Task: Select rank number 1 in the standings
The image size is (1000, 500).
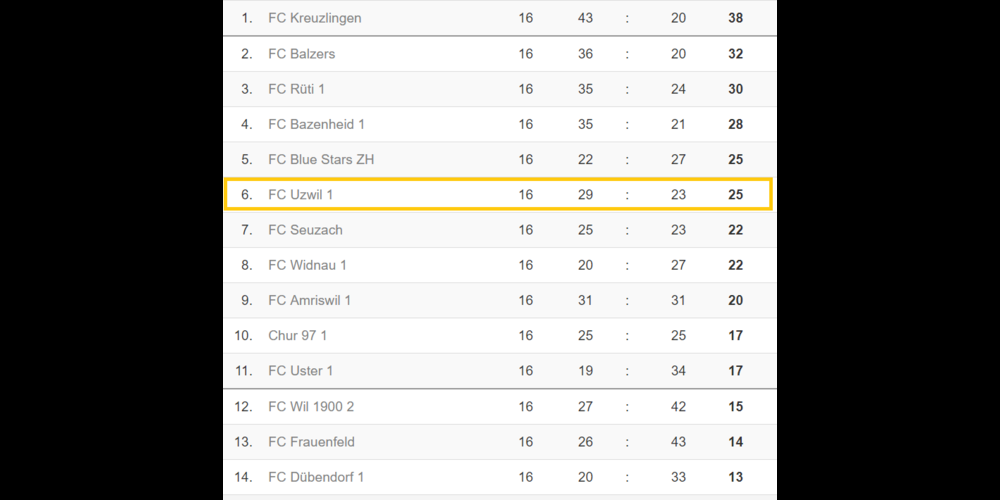Action: [246, 18]
